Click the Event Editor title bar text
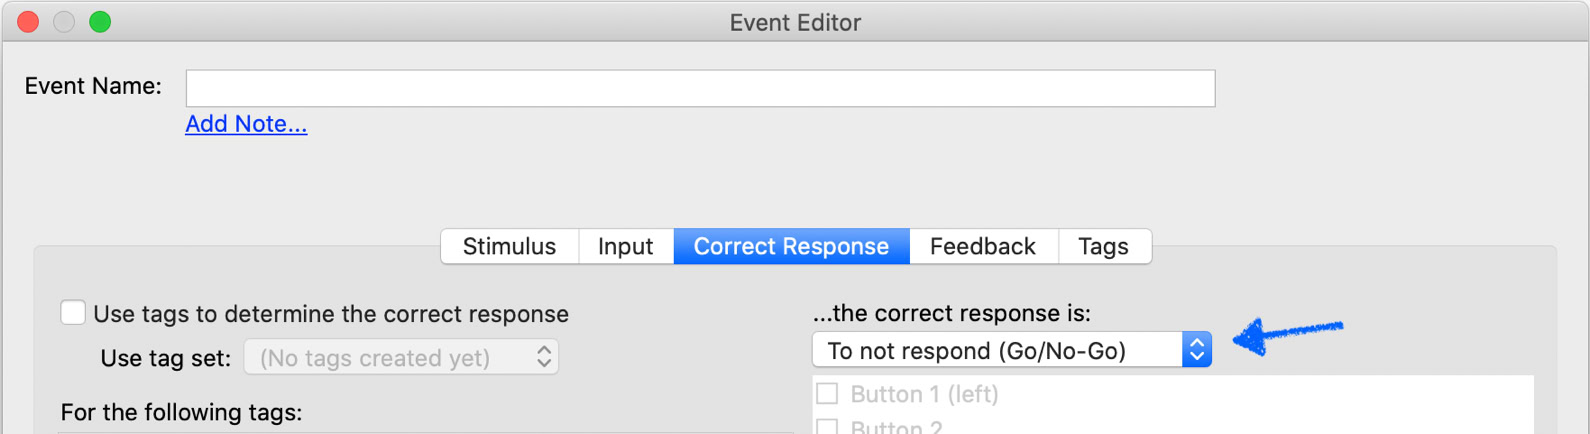The height and width of the screenshot is (434, 1590). [795, 22]
